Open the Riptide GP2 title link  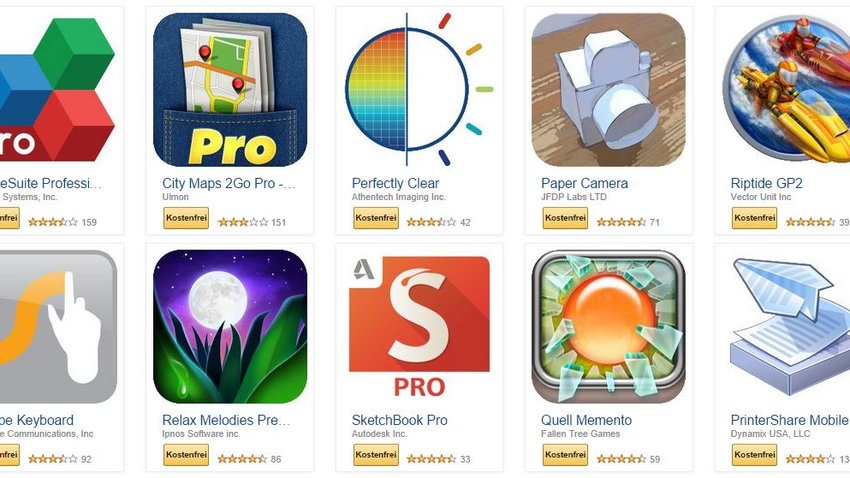(x=766, y=183)
